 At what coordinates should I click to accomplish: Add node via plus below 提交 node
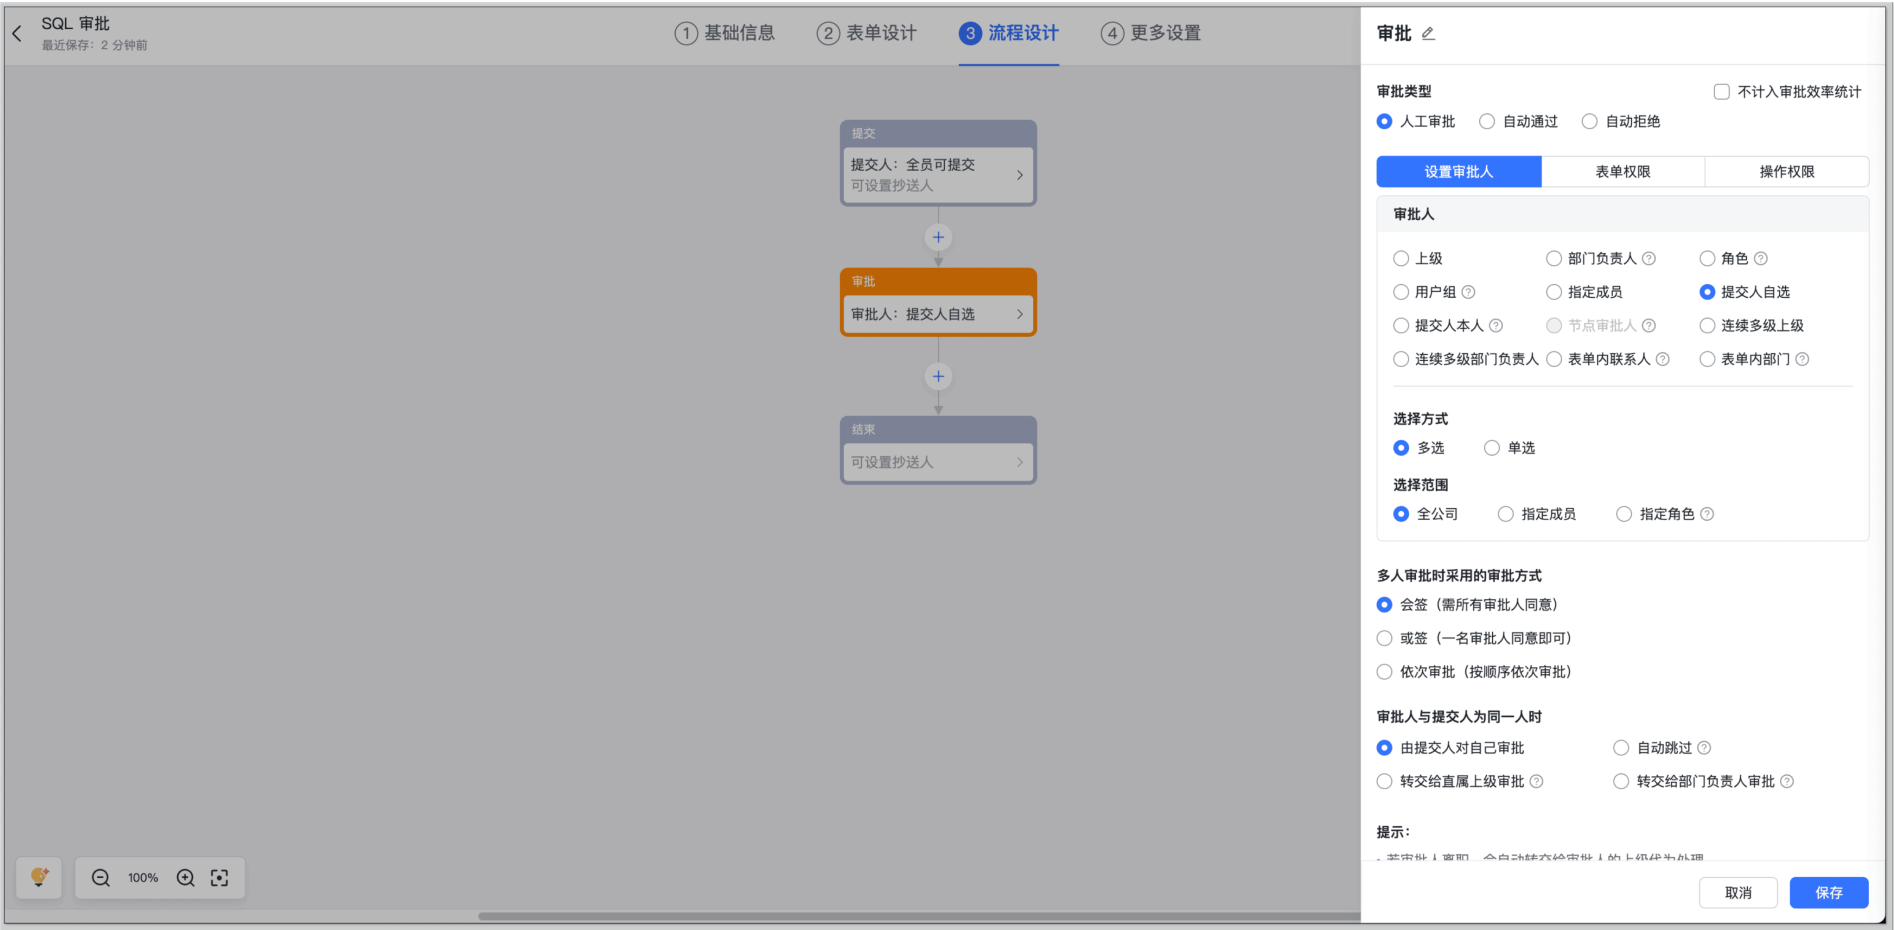[x=938, y=238]
